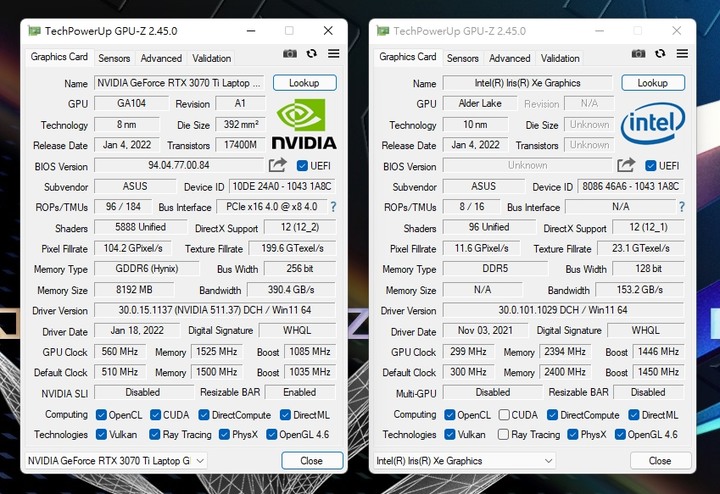Screen dimensions: 720x494
Task: Click the Name field showing Intel(R) Iris(R) Xe Graphics
Action: tap(528, 83)
